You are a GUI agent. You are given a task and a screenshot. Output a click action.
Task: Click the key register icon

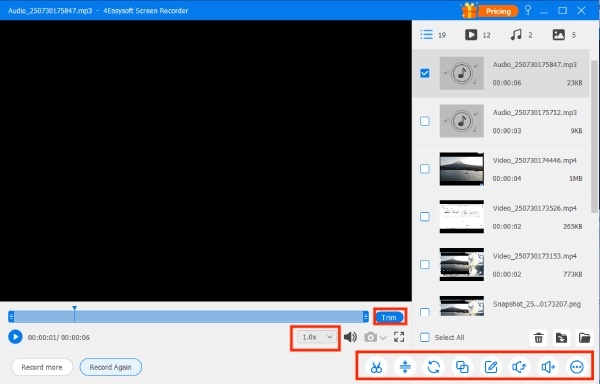(528, 10)
